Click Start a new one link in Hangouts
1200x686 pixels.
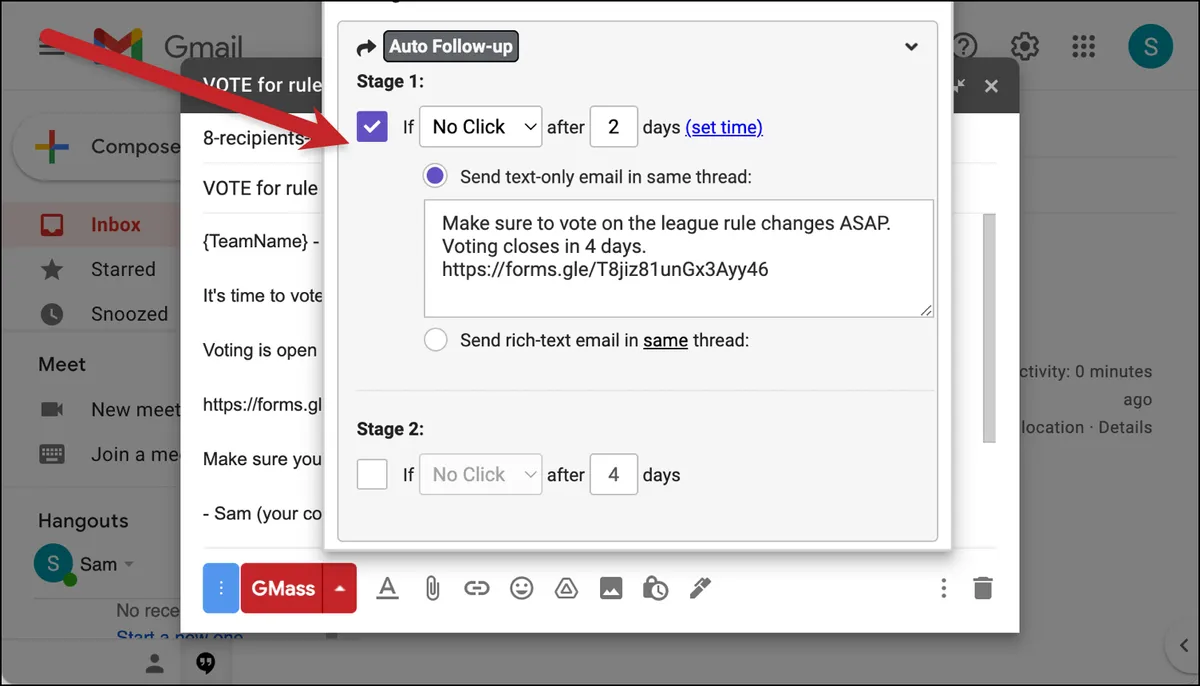coord(180,637)
